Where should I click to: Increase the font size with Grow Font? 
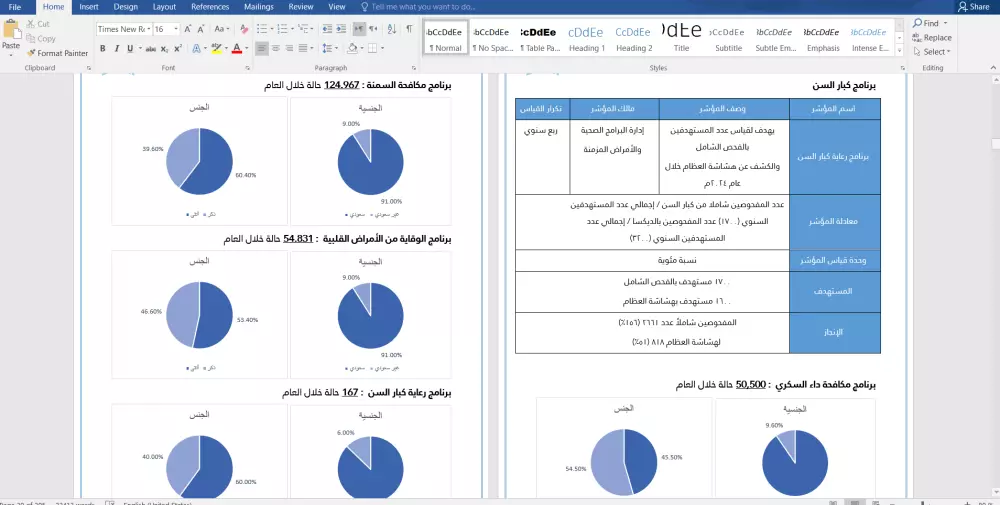[x=188, y=29]
